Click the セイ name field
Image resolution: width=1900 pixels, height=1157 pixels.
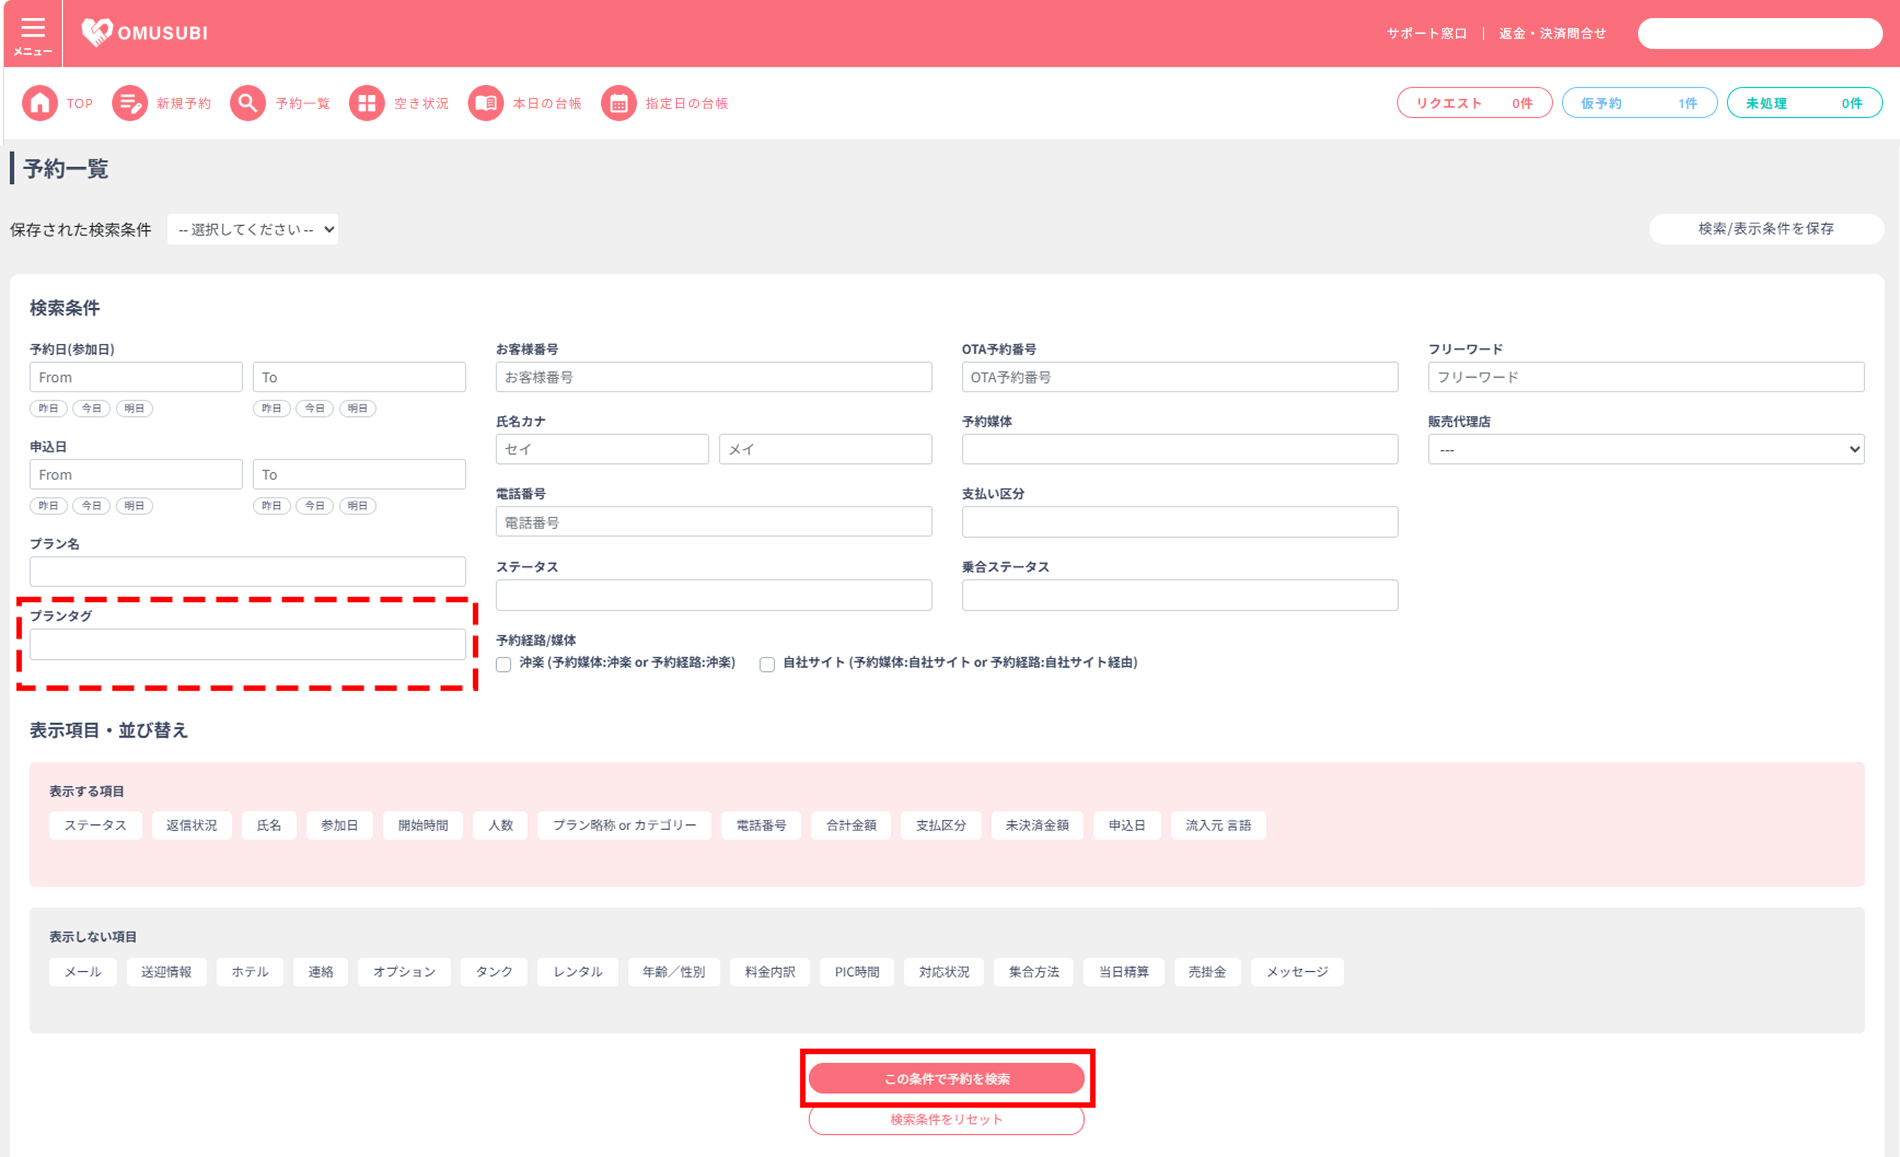pyautogui.click(x=602, y=449)
